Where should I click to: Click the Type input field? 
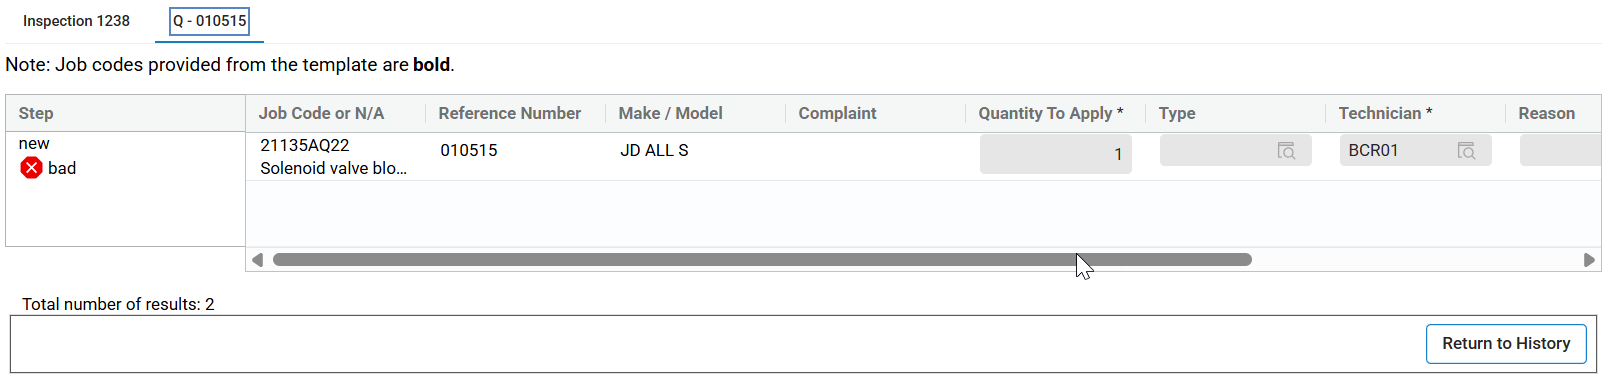coord(1236,150)
